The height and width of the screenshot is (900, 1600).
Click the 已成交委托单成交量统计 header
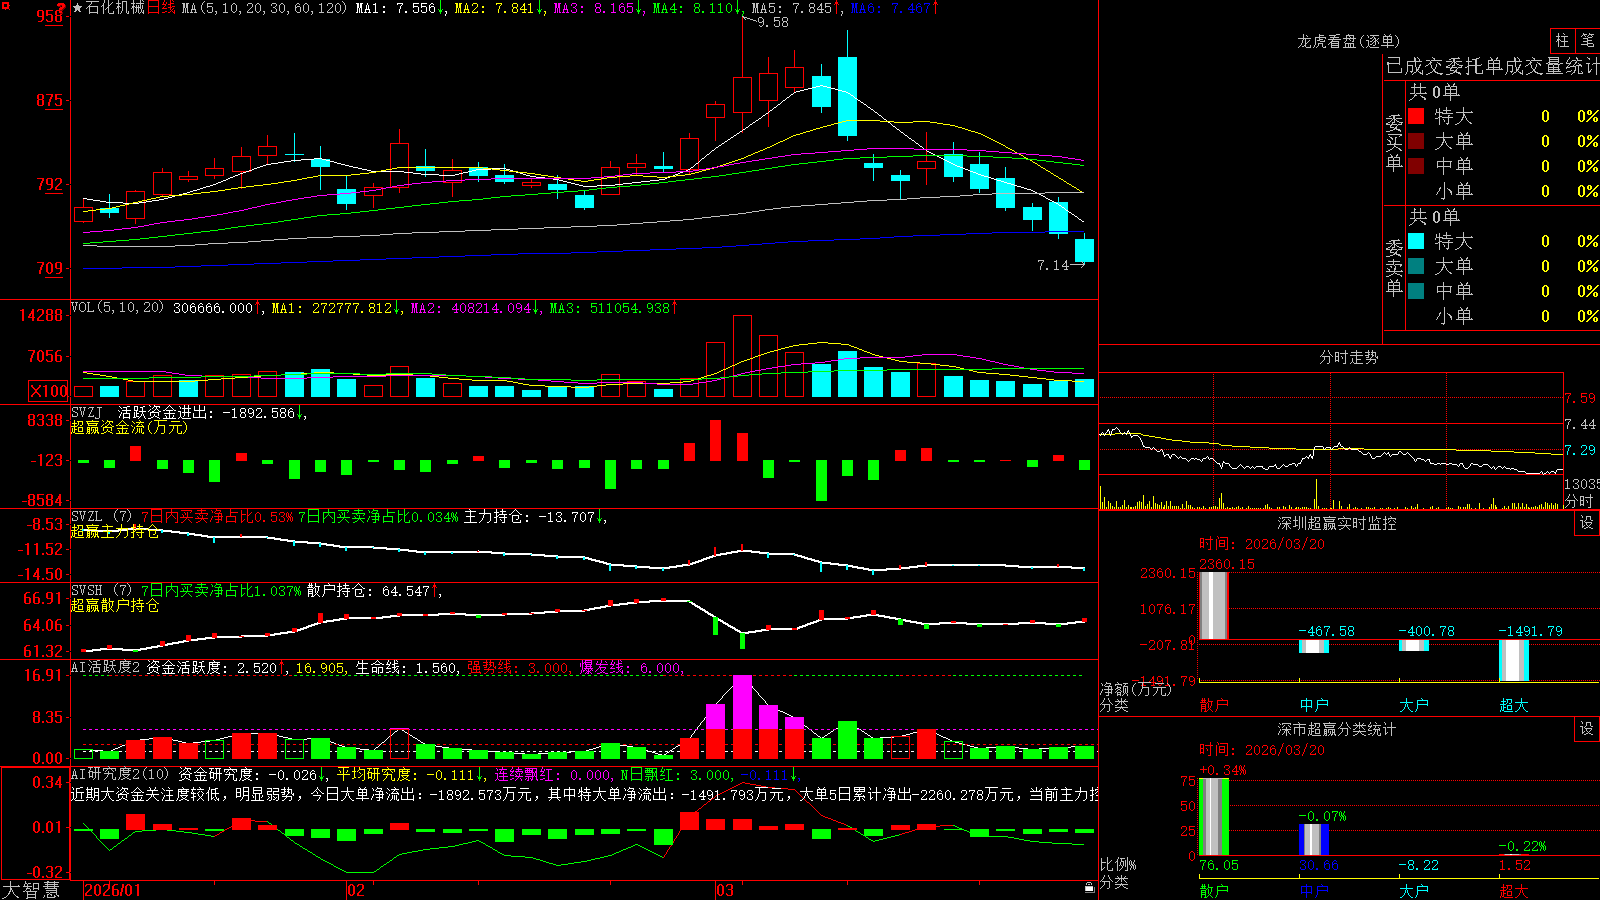[x=1492, y=66]
